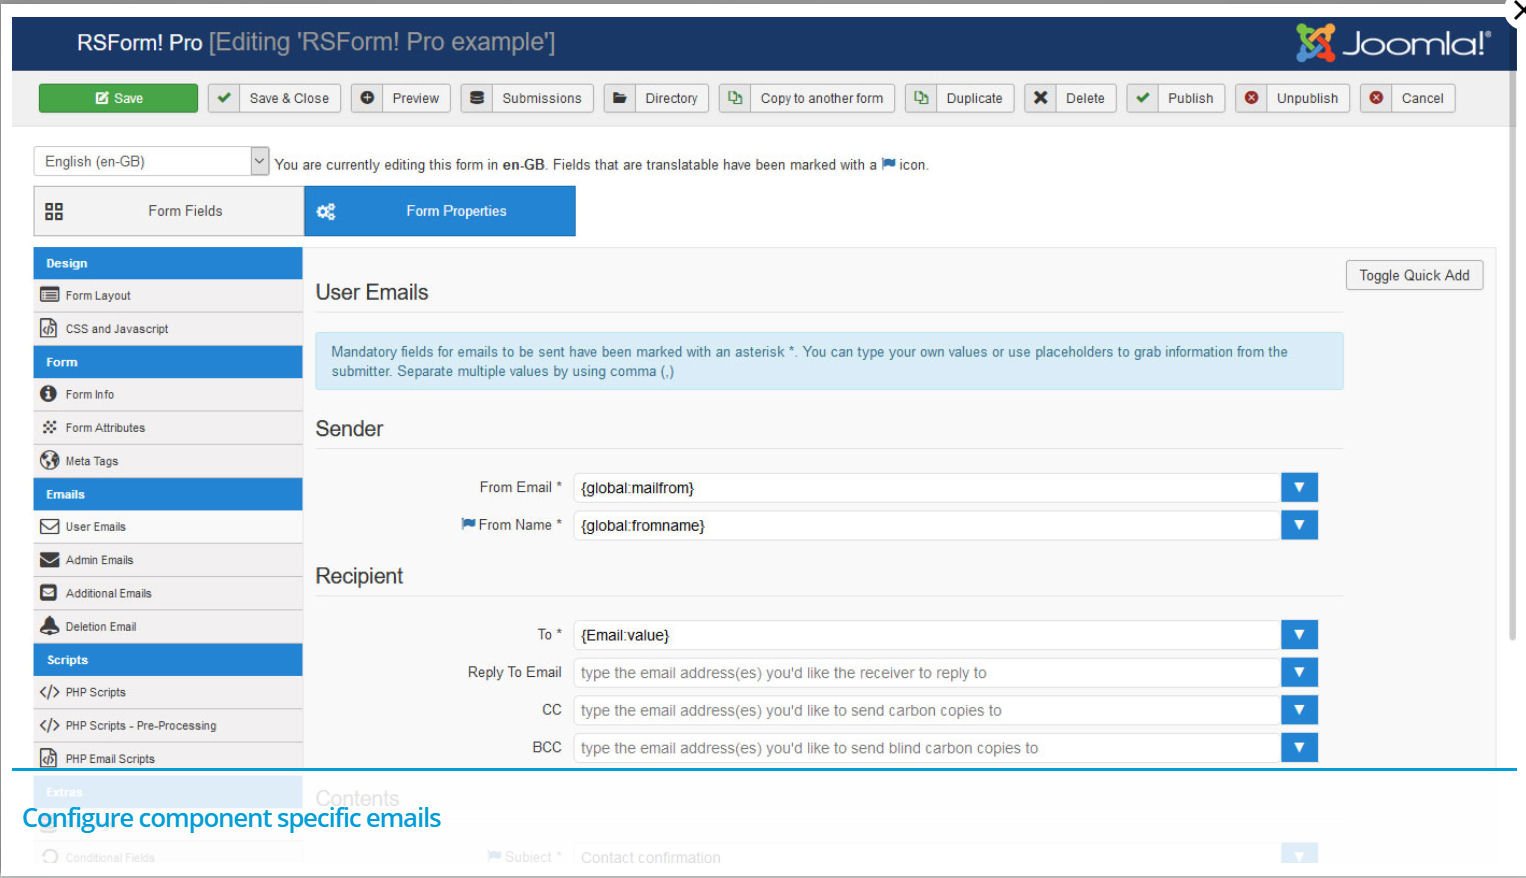Click the PHP Scripts code icon
This screenshot has width=1526, height=878.
click(49, 691)
